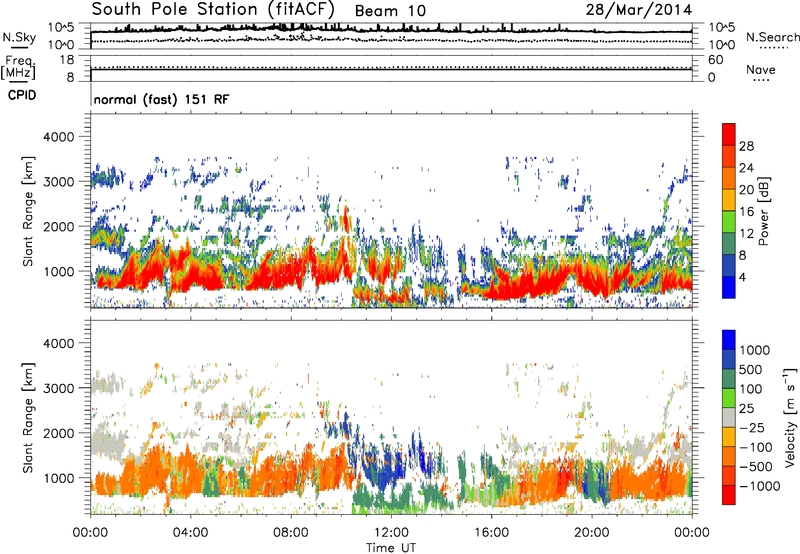The height and width of the screenshot is (554, 800).
Task: Click the 'Freq. [MHz]' axis label
Action: pyautogui.click(x=19, y=67)
